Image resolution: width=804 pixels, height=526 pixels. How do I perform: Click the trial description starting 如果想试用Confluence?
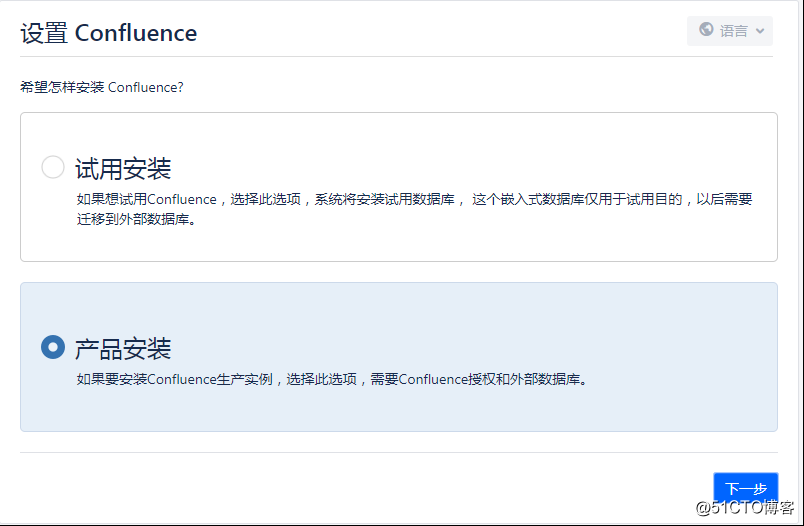click(x=414, y=209)
